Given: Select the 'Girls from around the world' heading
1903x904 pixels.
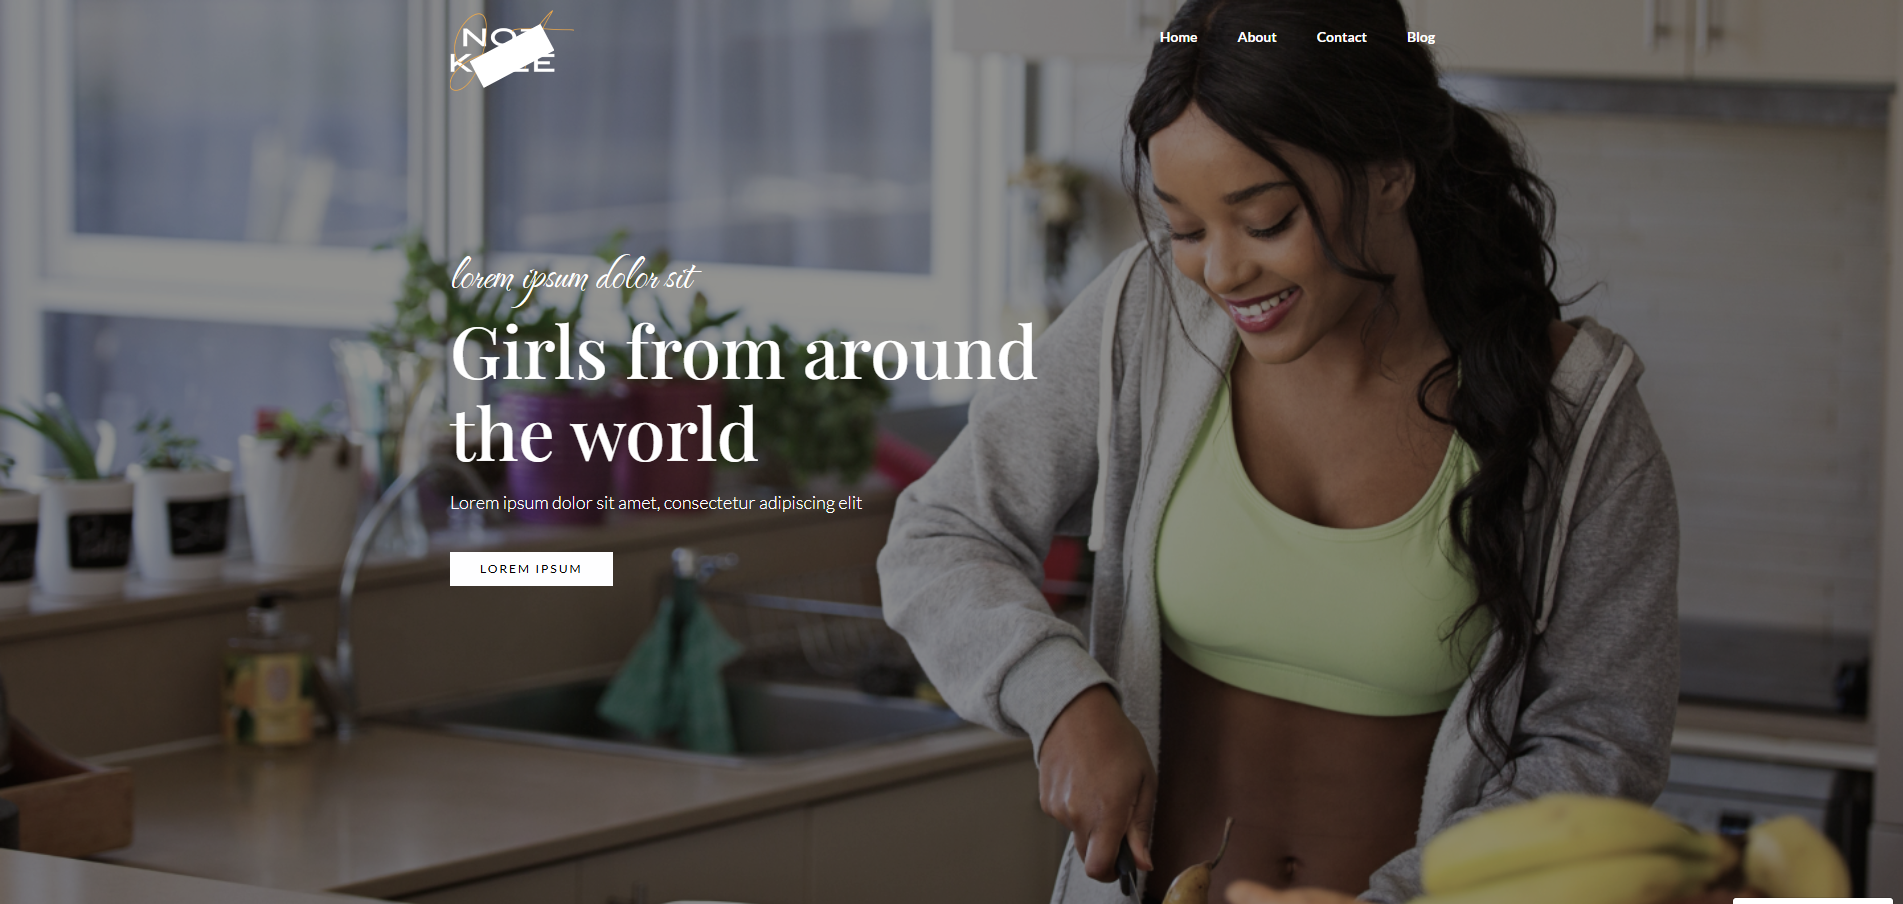Looking at the screenshot, I should (x=744, y=393).
